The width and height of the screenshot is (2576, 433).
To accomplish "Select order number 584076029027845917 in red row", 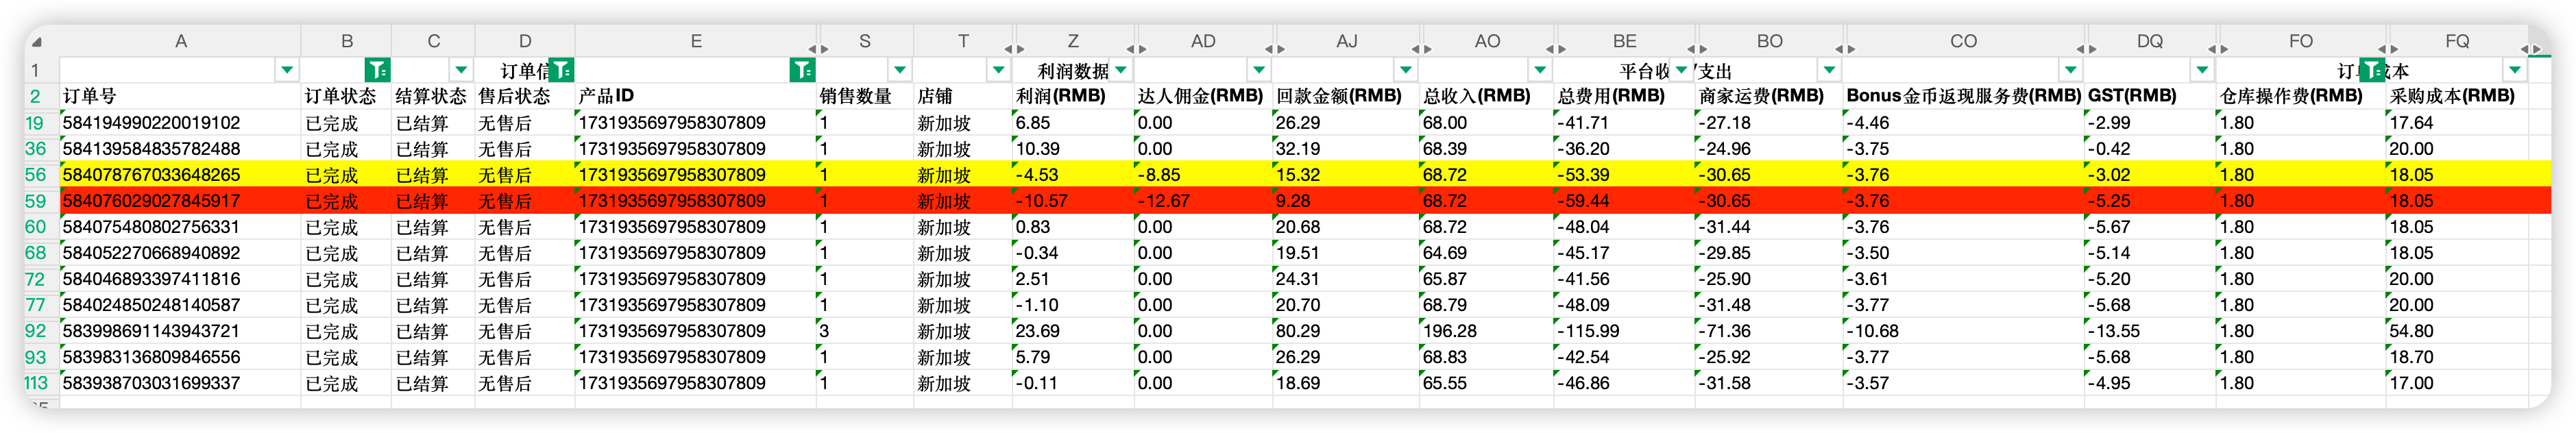I will coord(181,201).
